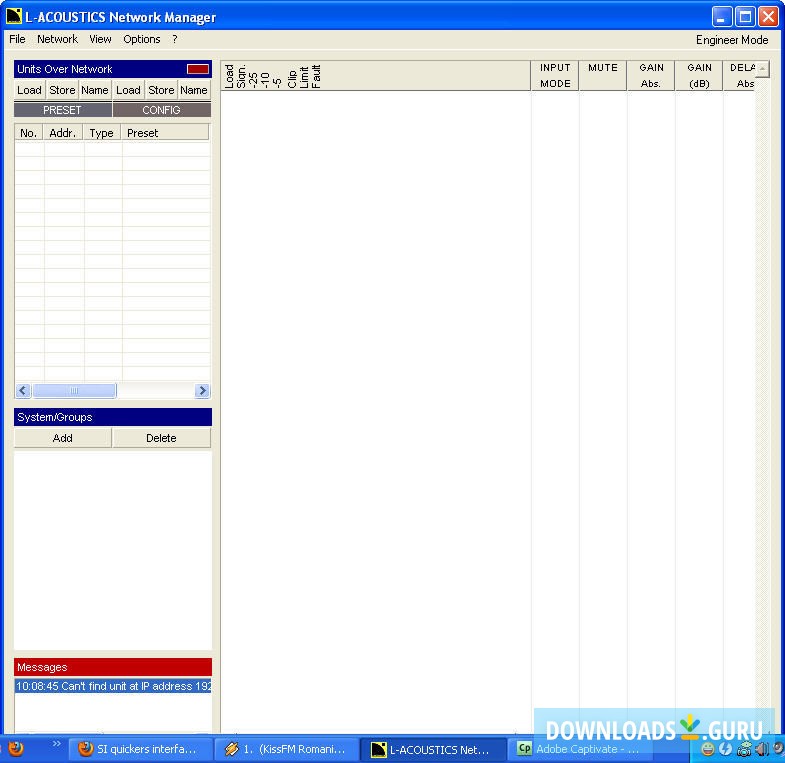Click the main panel scroll up arrow
Image resolution: width=785 pixels, height=763 pixels.
(762, 69)
